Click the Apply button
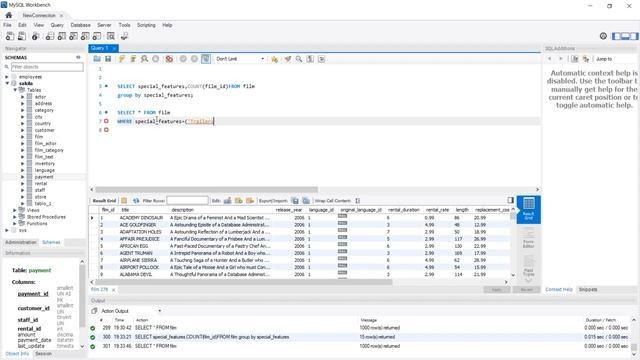The width and height of the screenshot is (640, 360). click(x=497, y=289)
